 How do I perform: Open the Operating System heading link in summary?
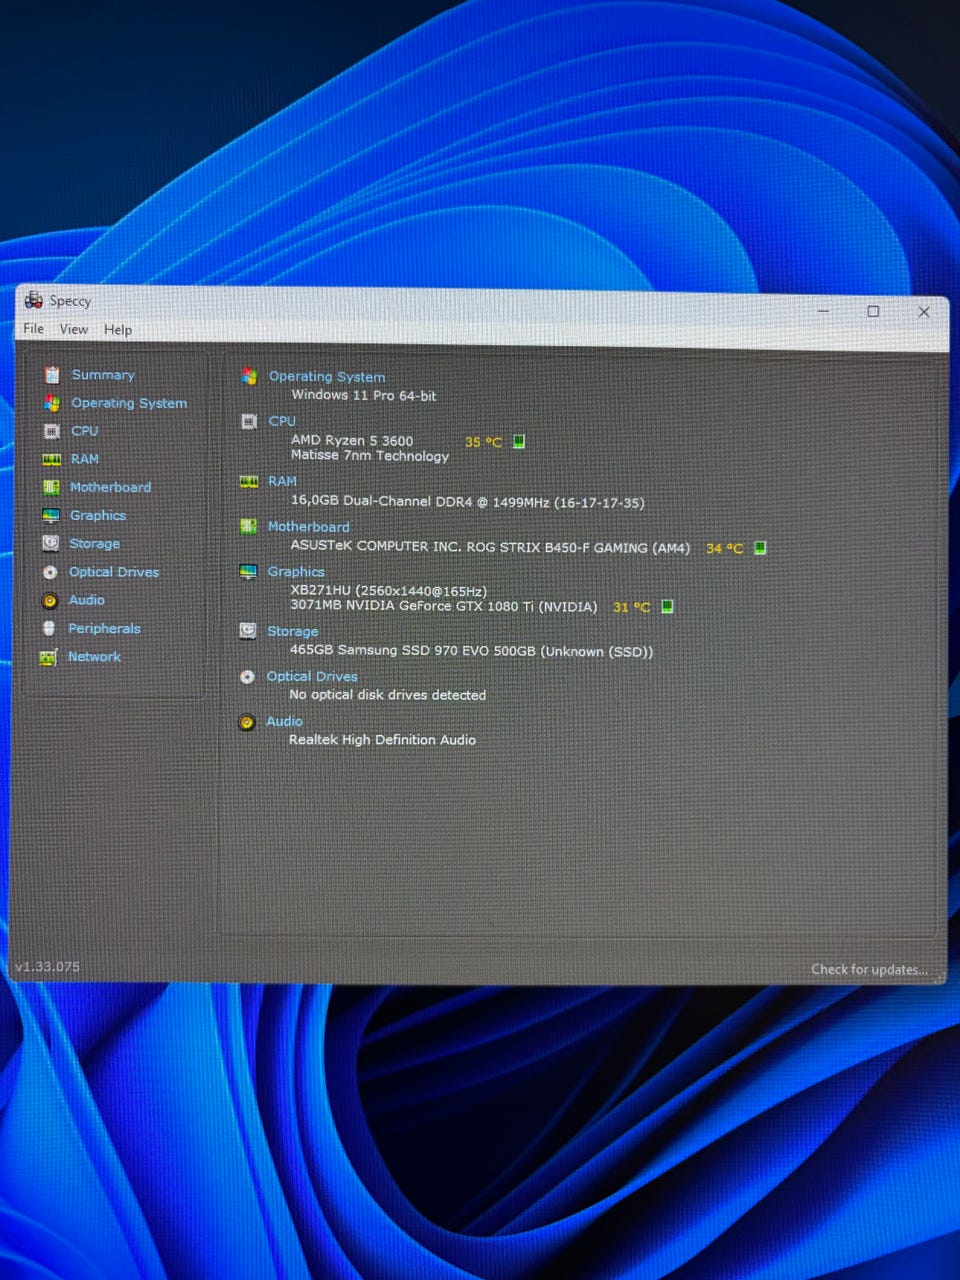tap(327, 377)
